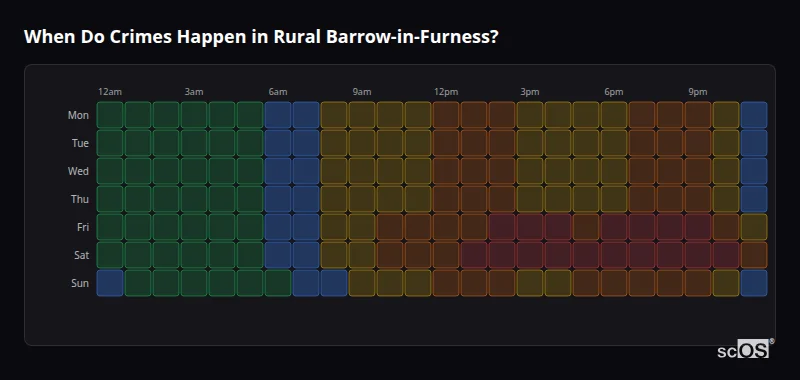
Task: Click the Tuesday 3pm heatmap cell
Action: (530, 143)
